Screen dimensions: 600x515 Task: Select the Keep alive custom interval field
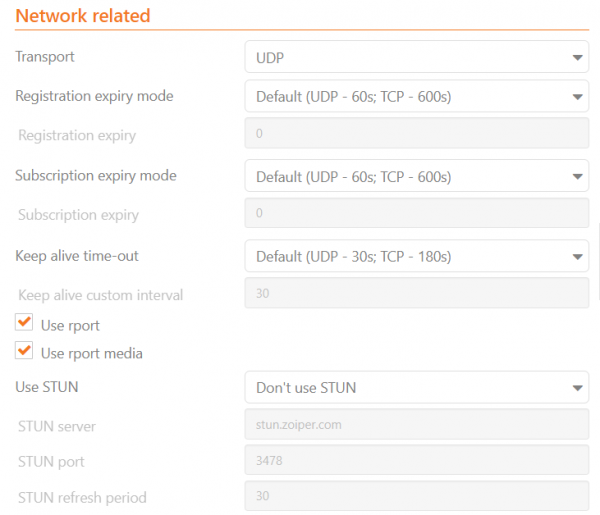click(x=416, y=294)
